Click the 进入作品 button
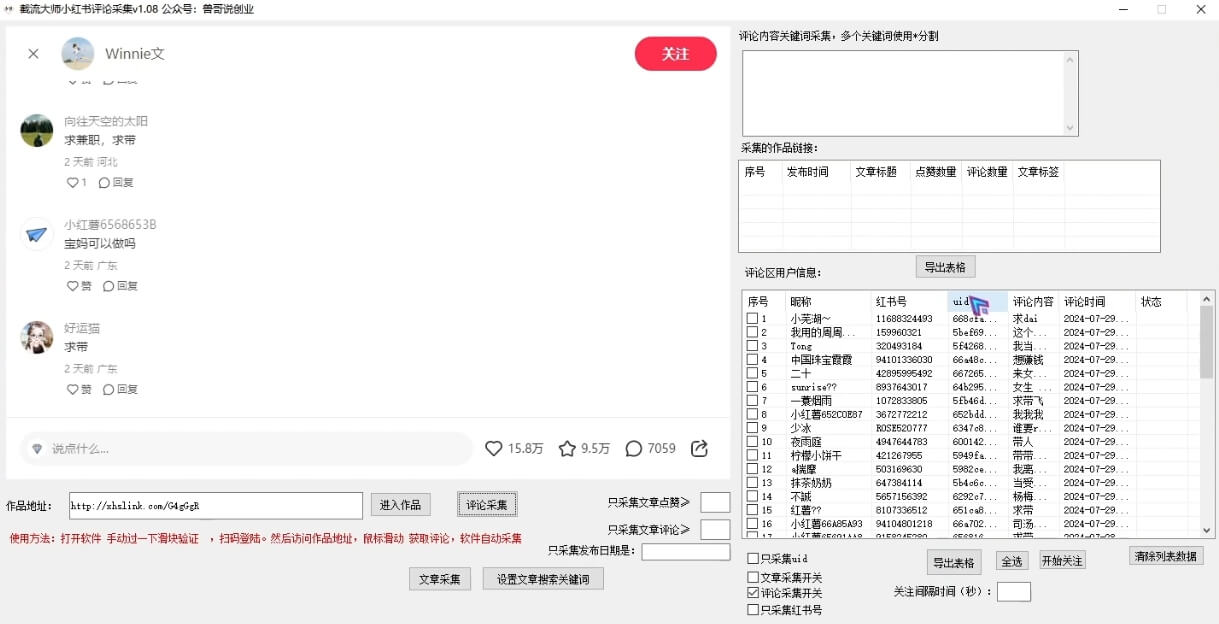The width and height of the screenshot is (1219, 624). point(400,505)
